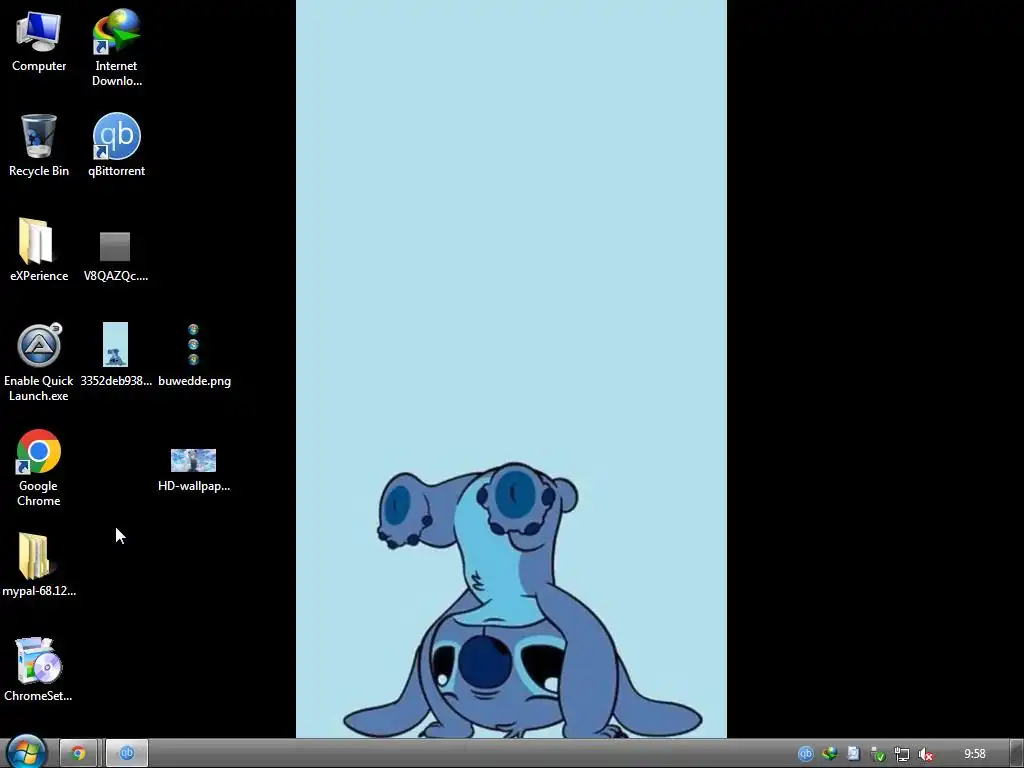Viewport: 1024px width, 768px height.
Task: Select the Computer desktop icon
Action: [39, 40]
